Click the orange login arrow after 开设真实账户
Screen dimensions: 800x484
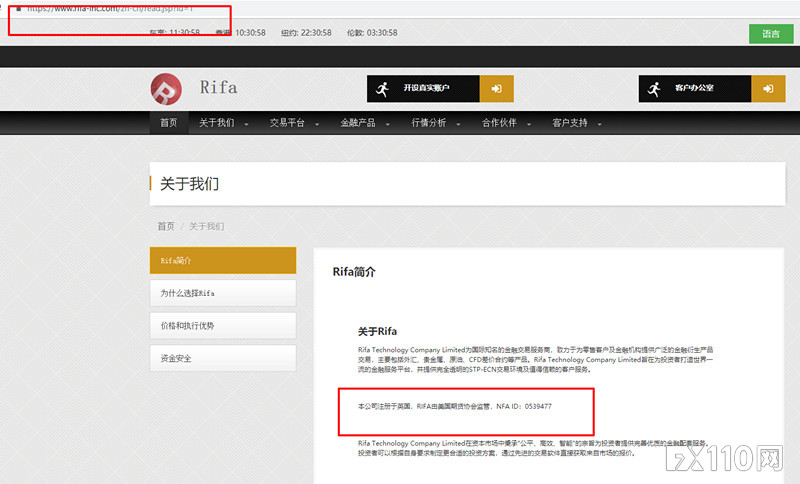click(x=496, y=89)
